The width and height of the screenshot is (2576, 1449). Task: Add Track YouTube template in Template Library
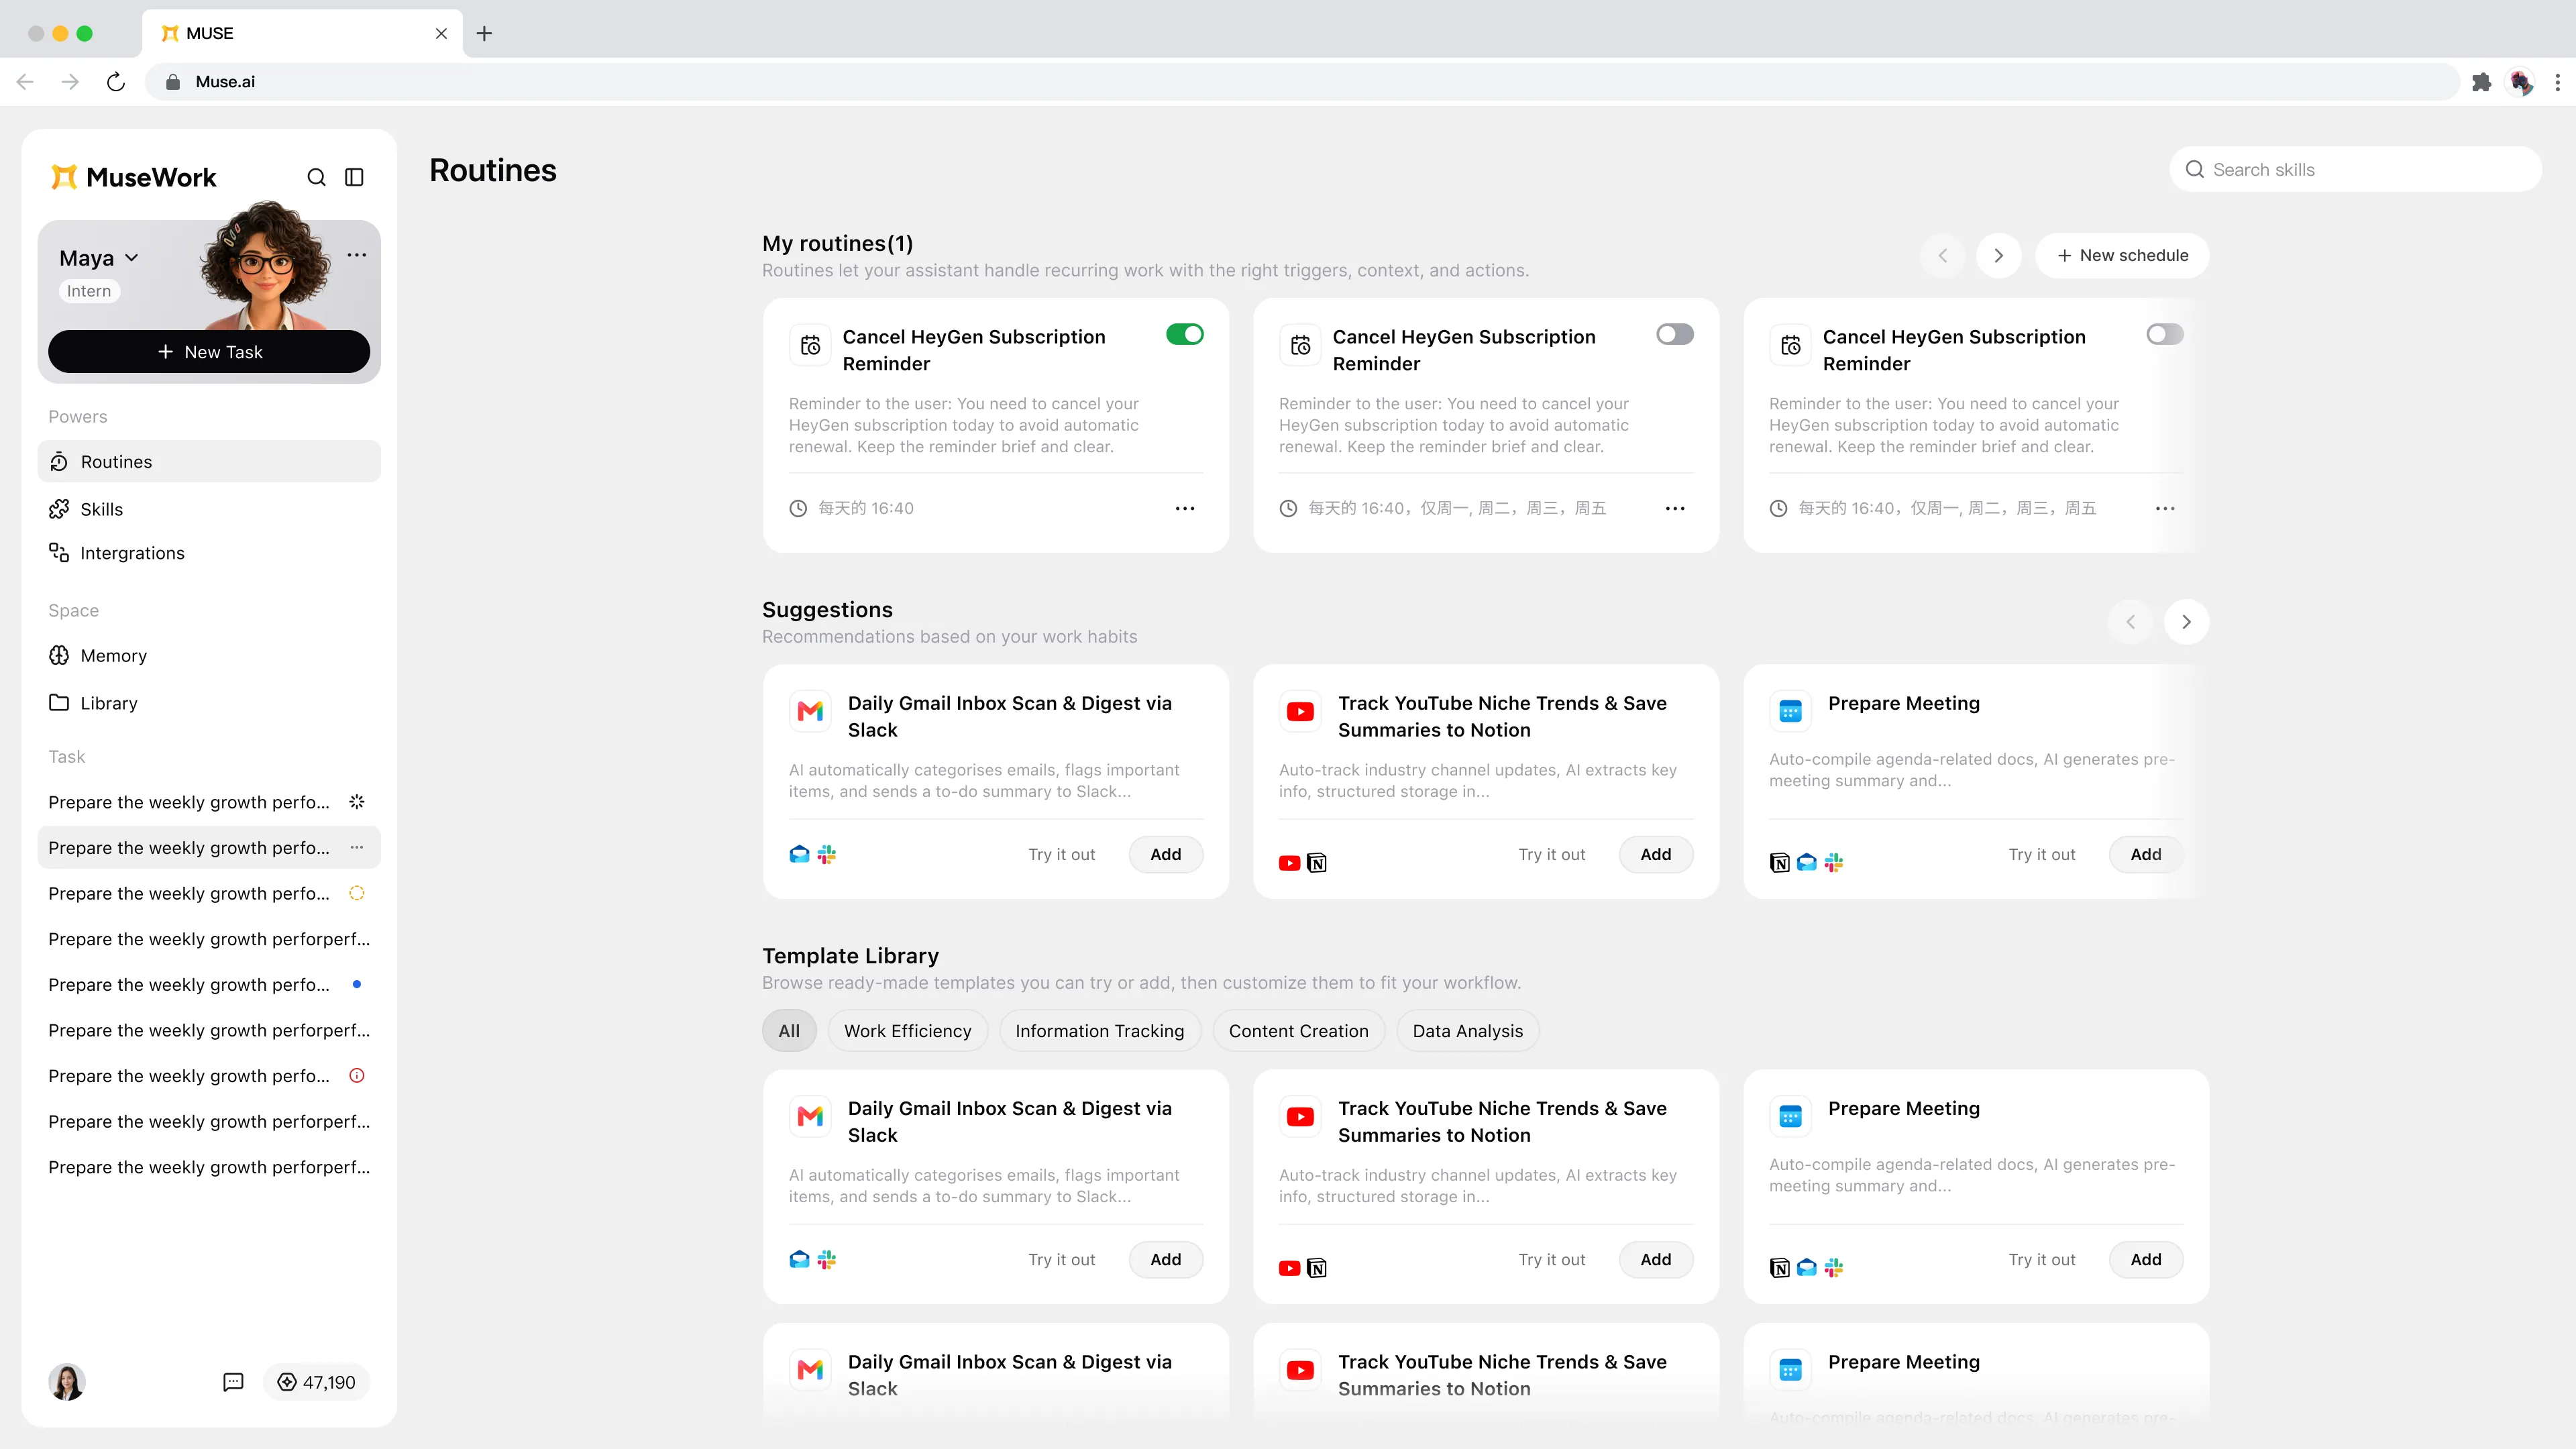tap(1655, 1259)
